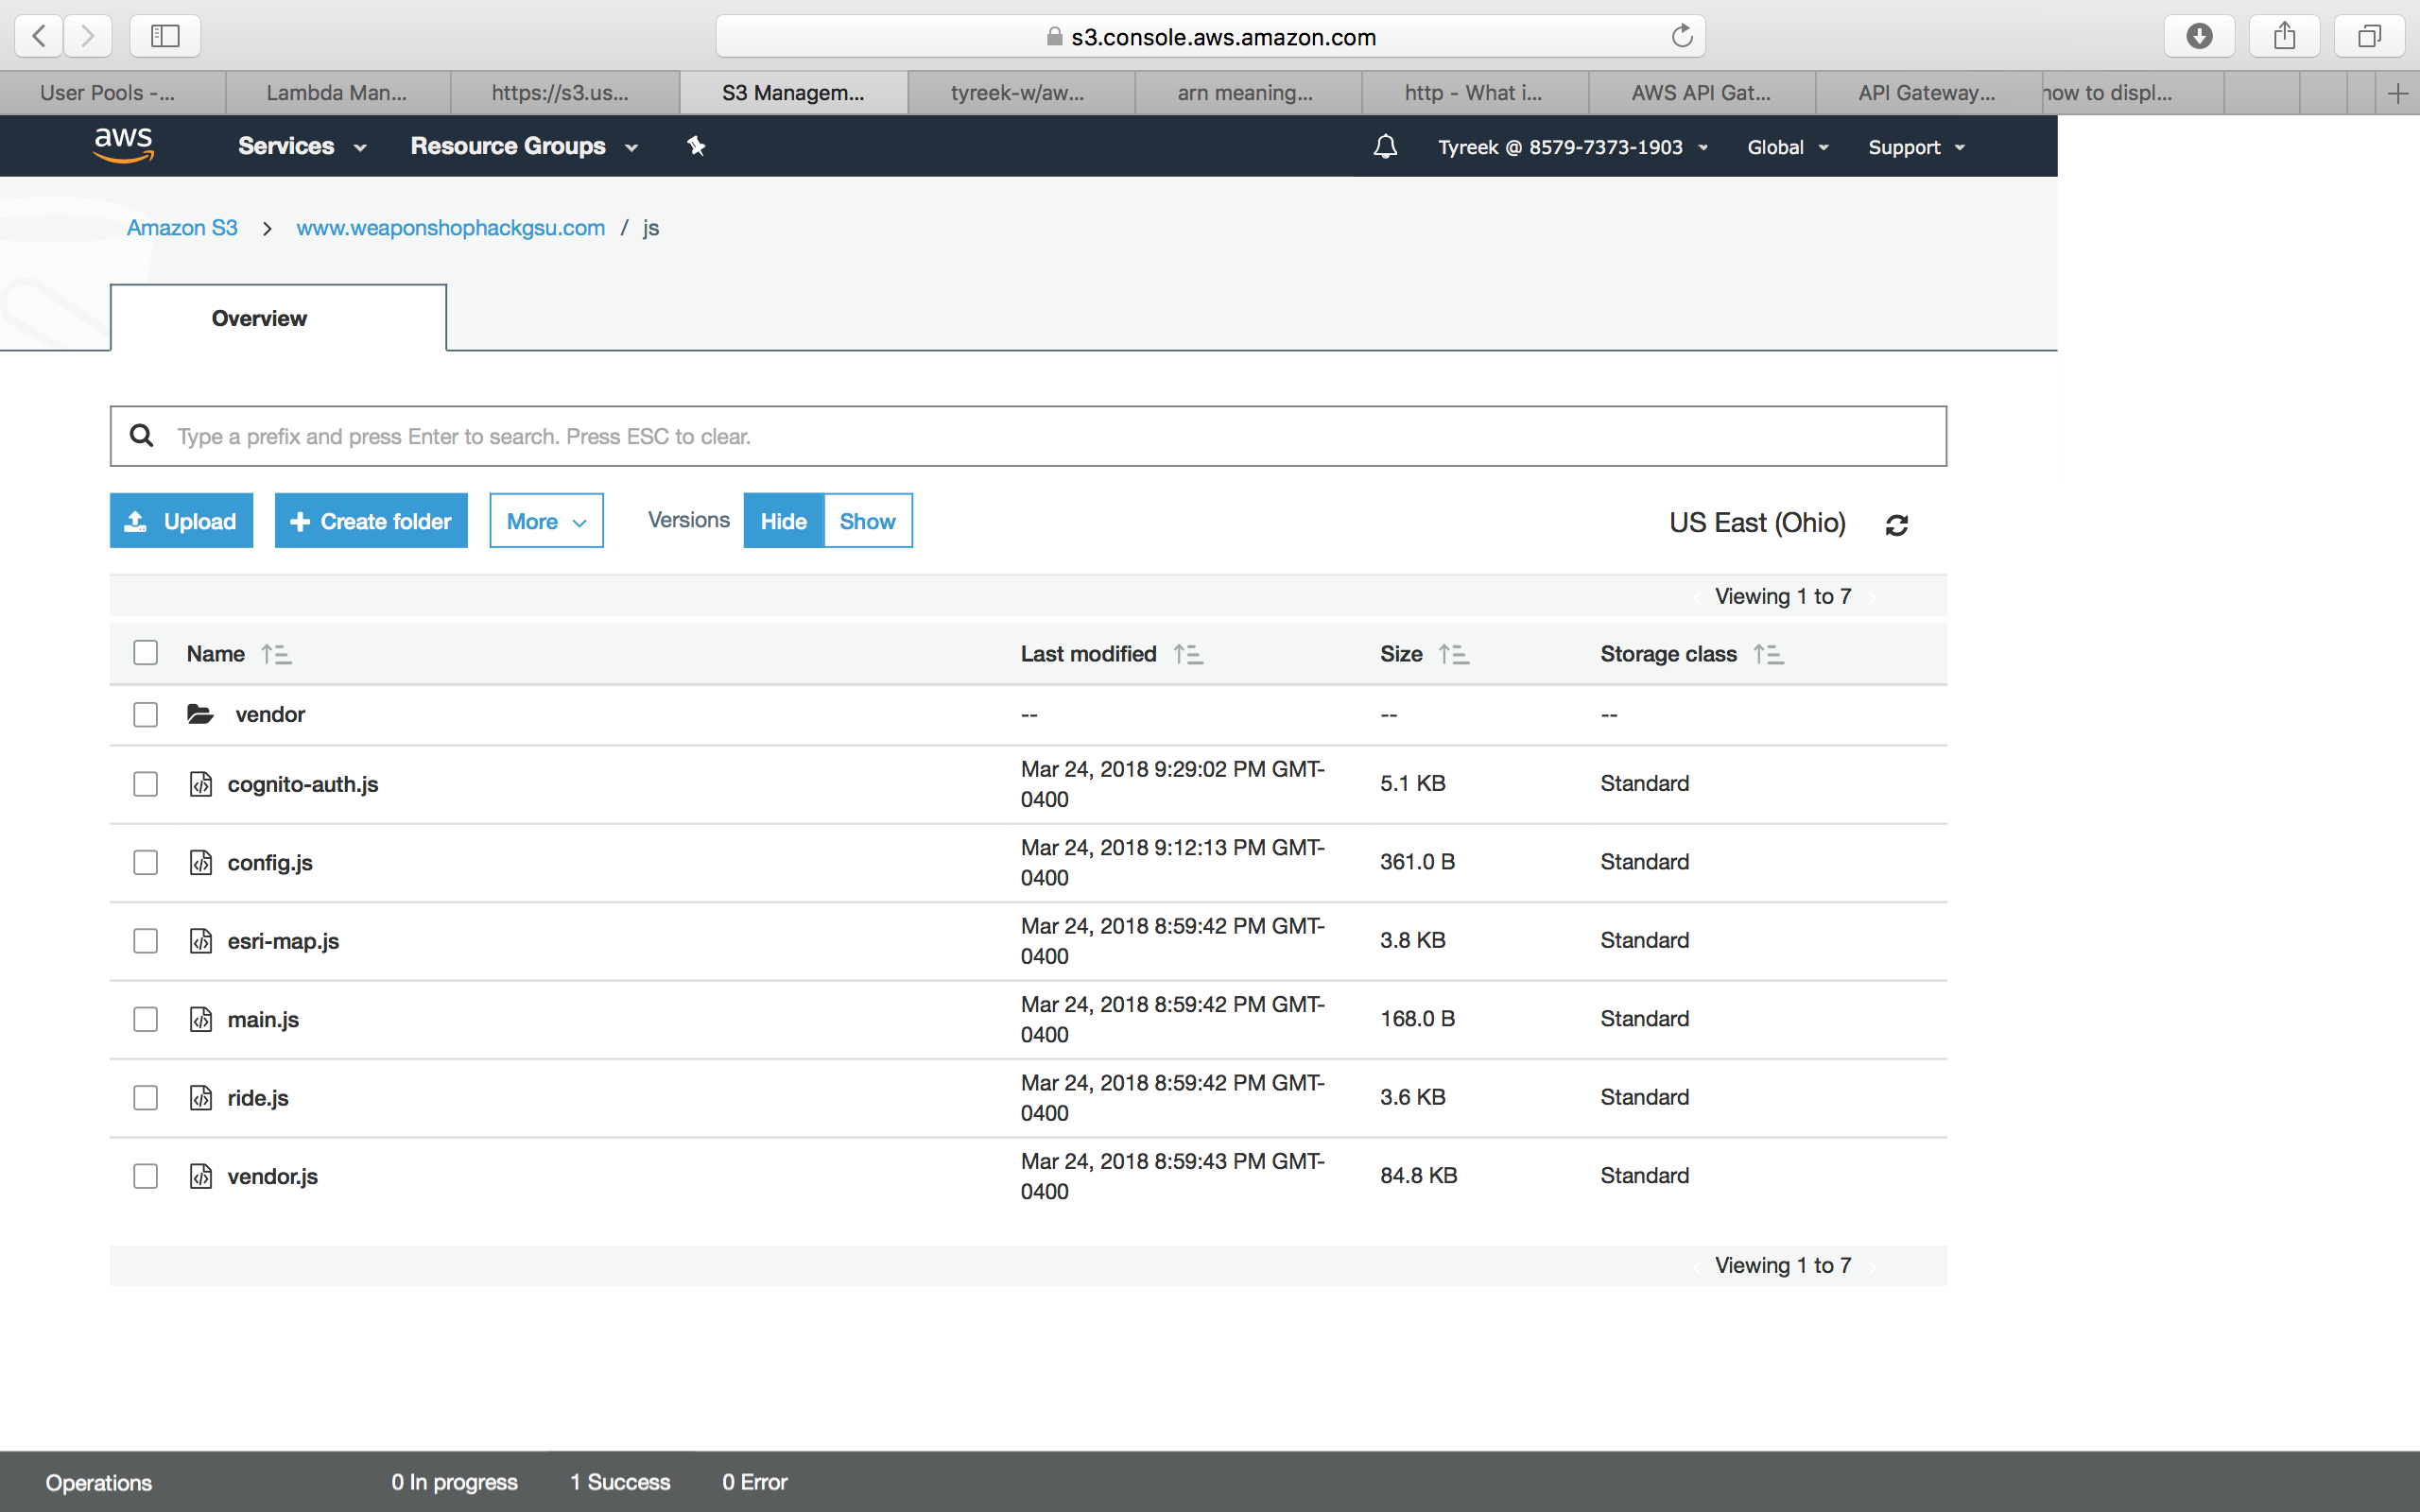
Task: Click the Safari share icon
Action: pyautogui.click(x=2284, y=36)
